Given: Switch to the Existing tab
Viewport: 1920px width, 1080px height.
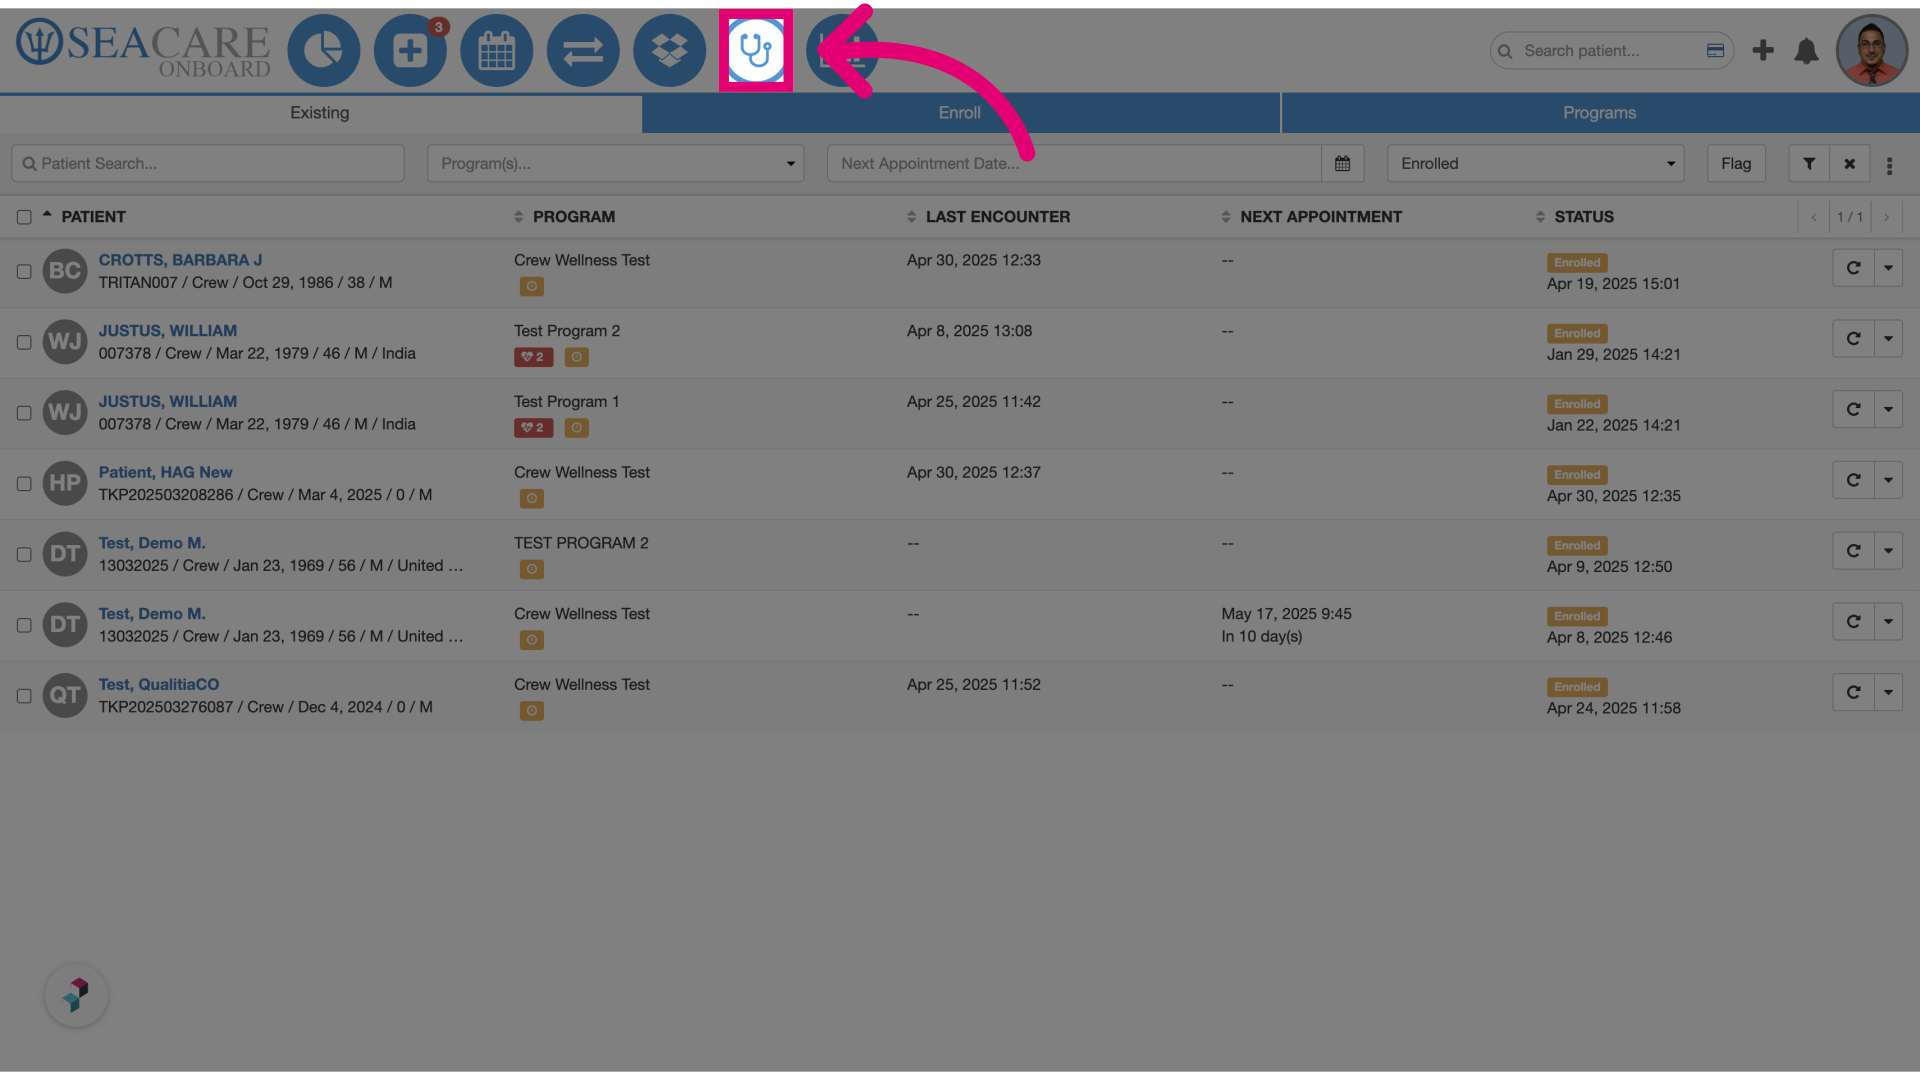Looking at the screenshot, I should coord(320,113).
